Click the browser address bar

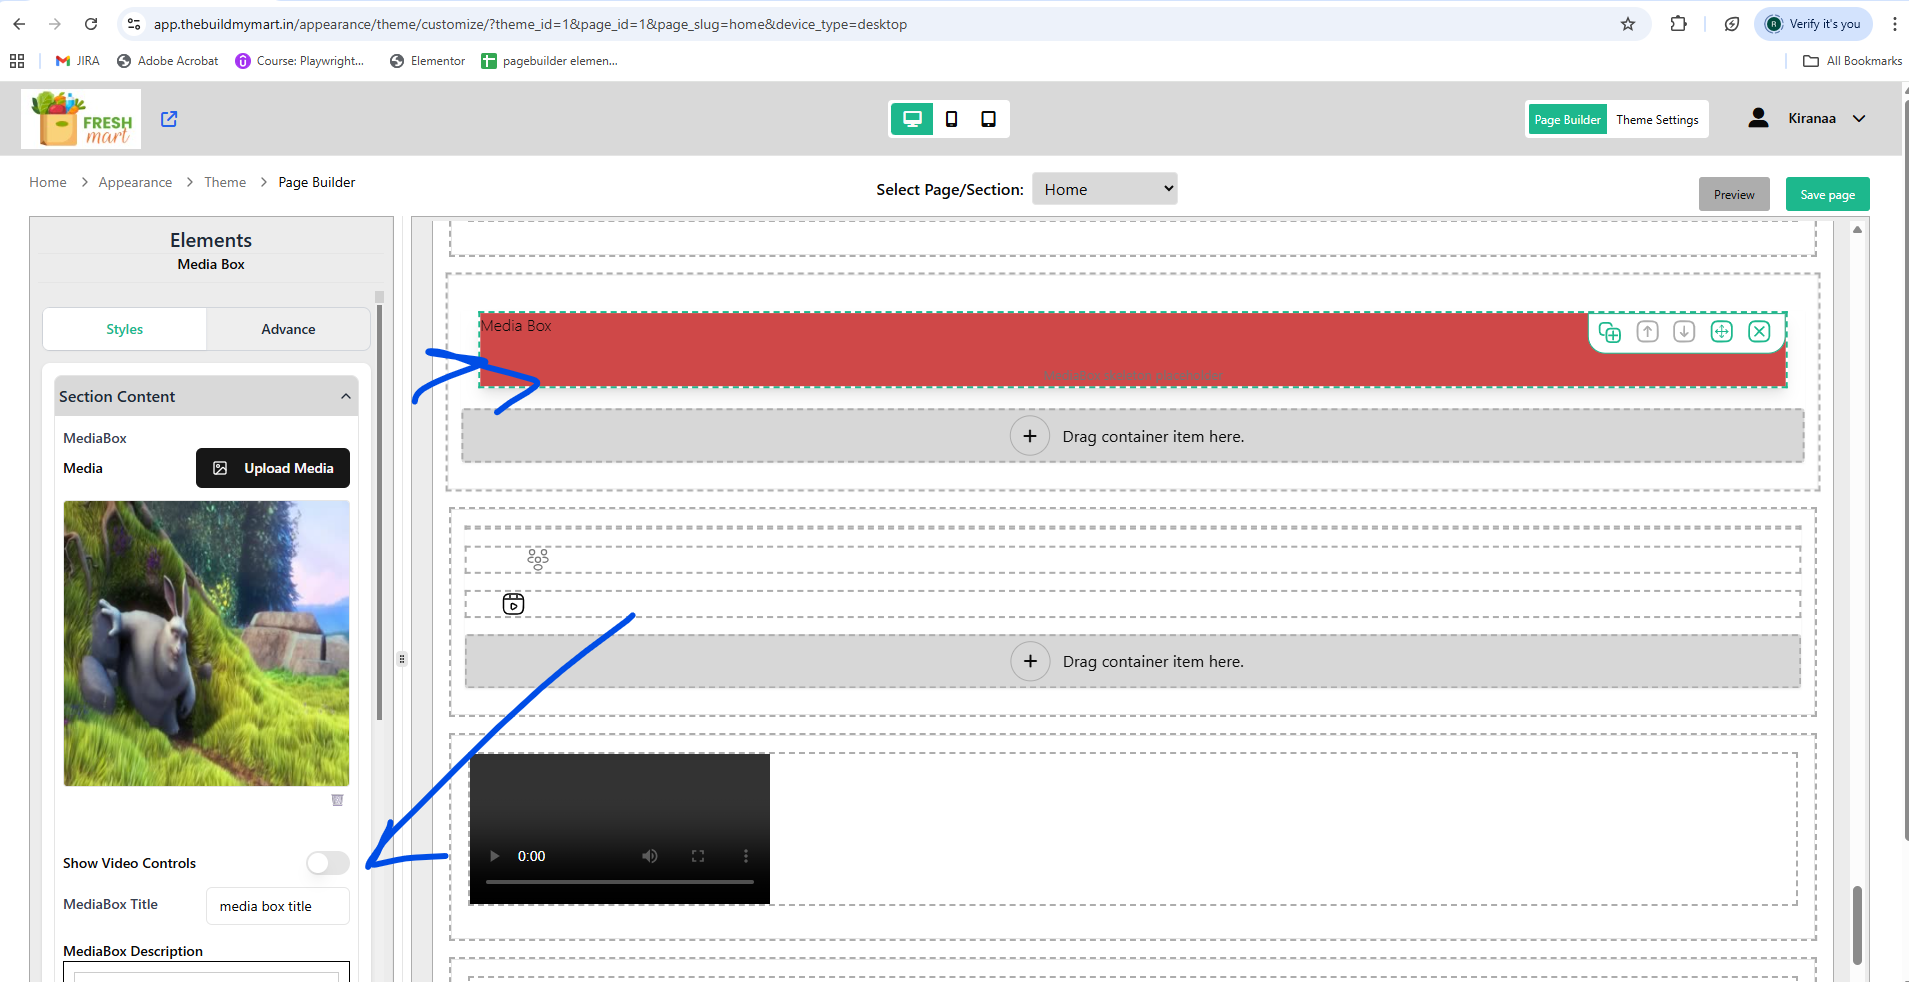click(880, 24)
